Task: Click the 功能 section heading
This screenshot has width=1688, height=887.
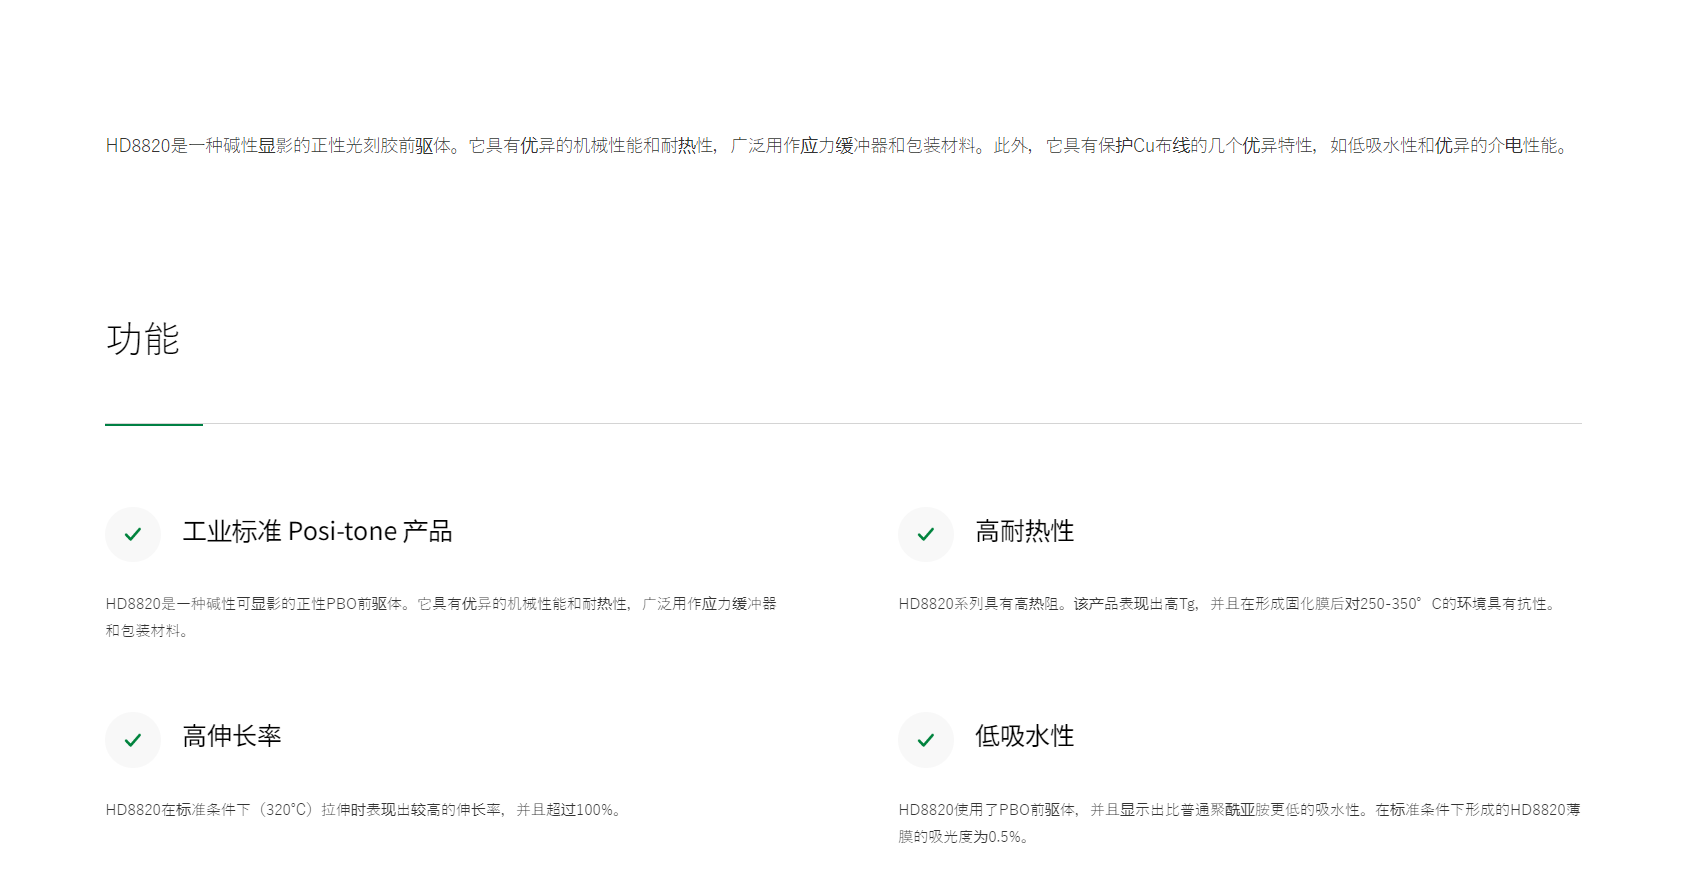Action: (x=143, y=340)
